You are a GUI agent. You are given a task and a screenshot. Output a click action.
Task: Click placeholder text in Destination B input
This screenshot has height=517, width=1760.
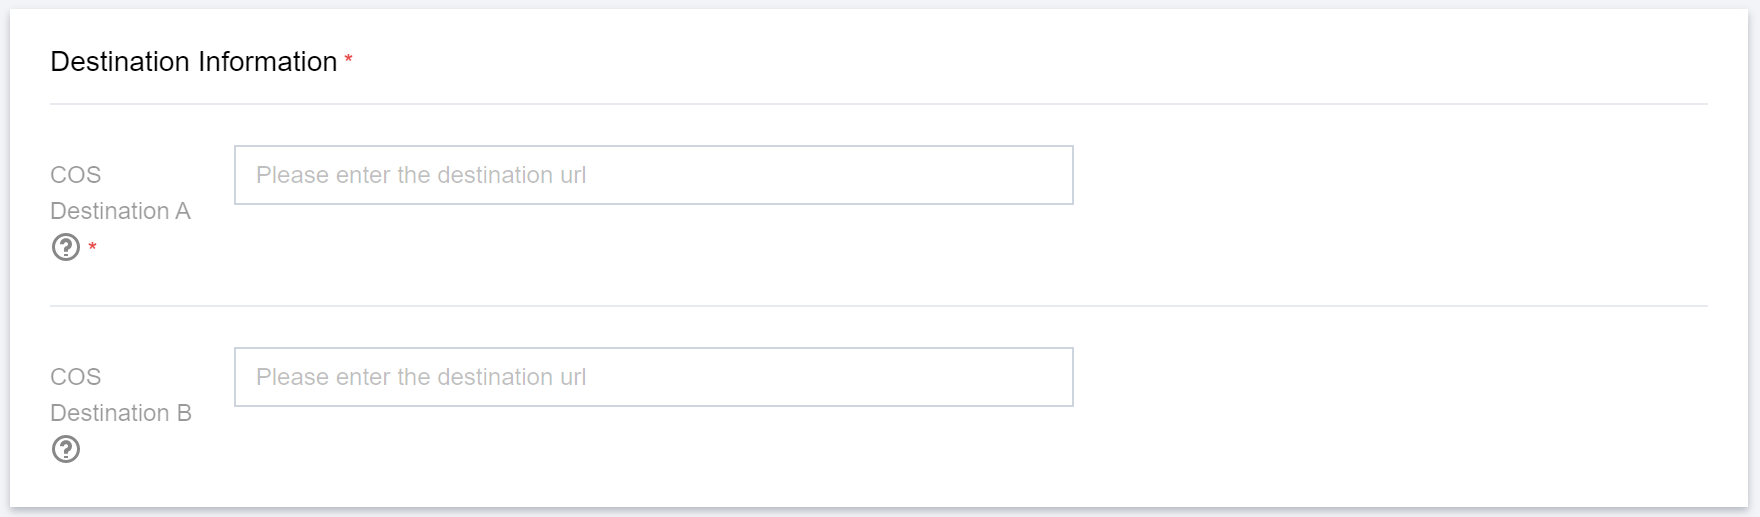tap(421, 377)
